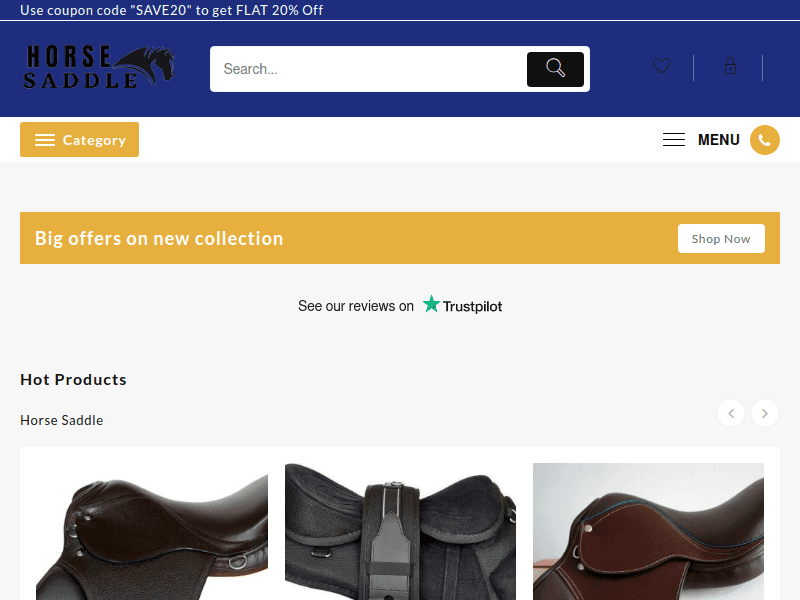This screenshot has width=800, height=600.
Task: View the black saddle pad product image
Action: pyautogui.click(x=400, y=532)
